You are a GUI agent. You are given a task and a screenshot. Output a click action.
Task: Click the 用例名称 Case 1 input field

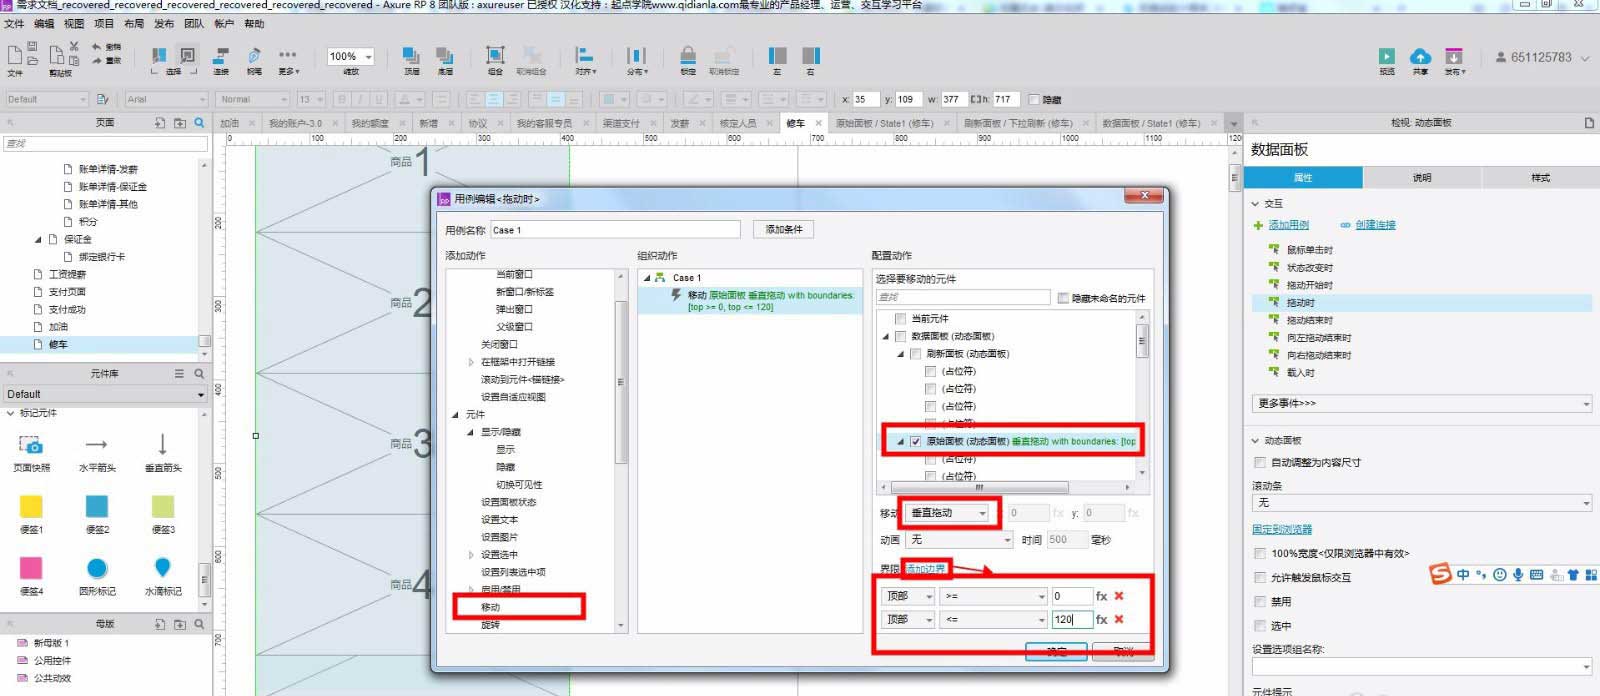tap(614, 230)
